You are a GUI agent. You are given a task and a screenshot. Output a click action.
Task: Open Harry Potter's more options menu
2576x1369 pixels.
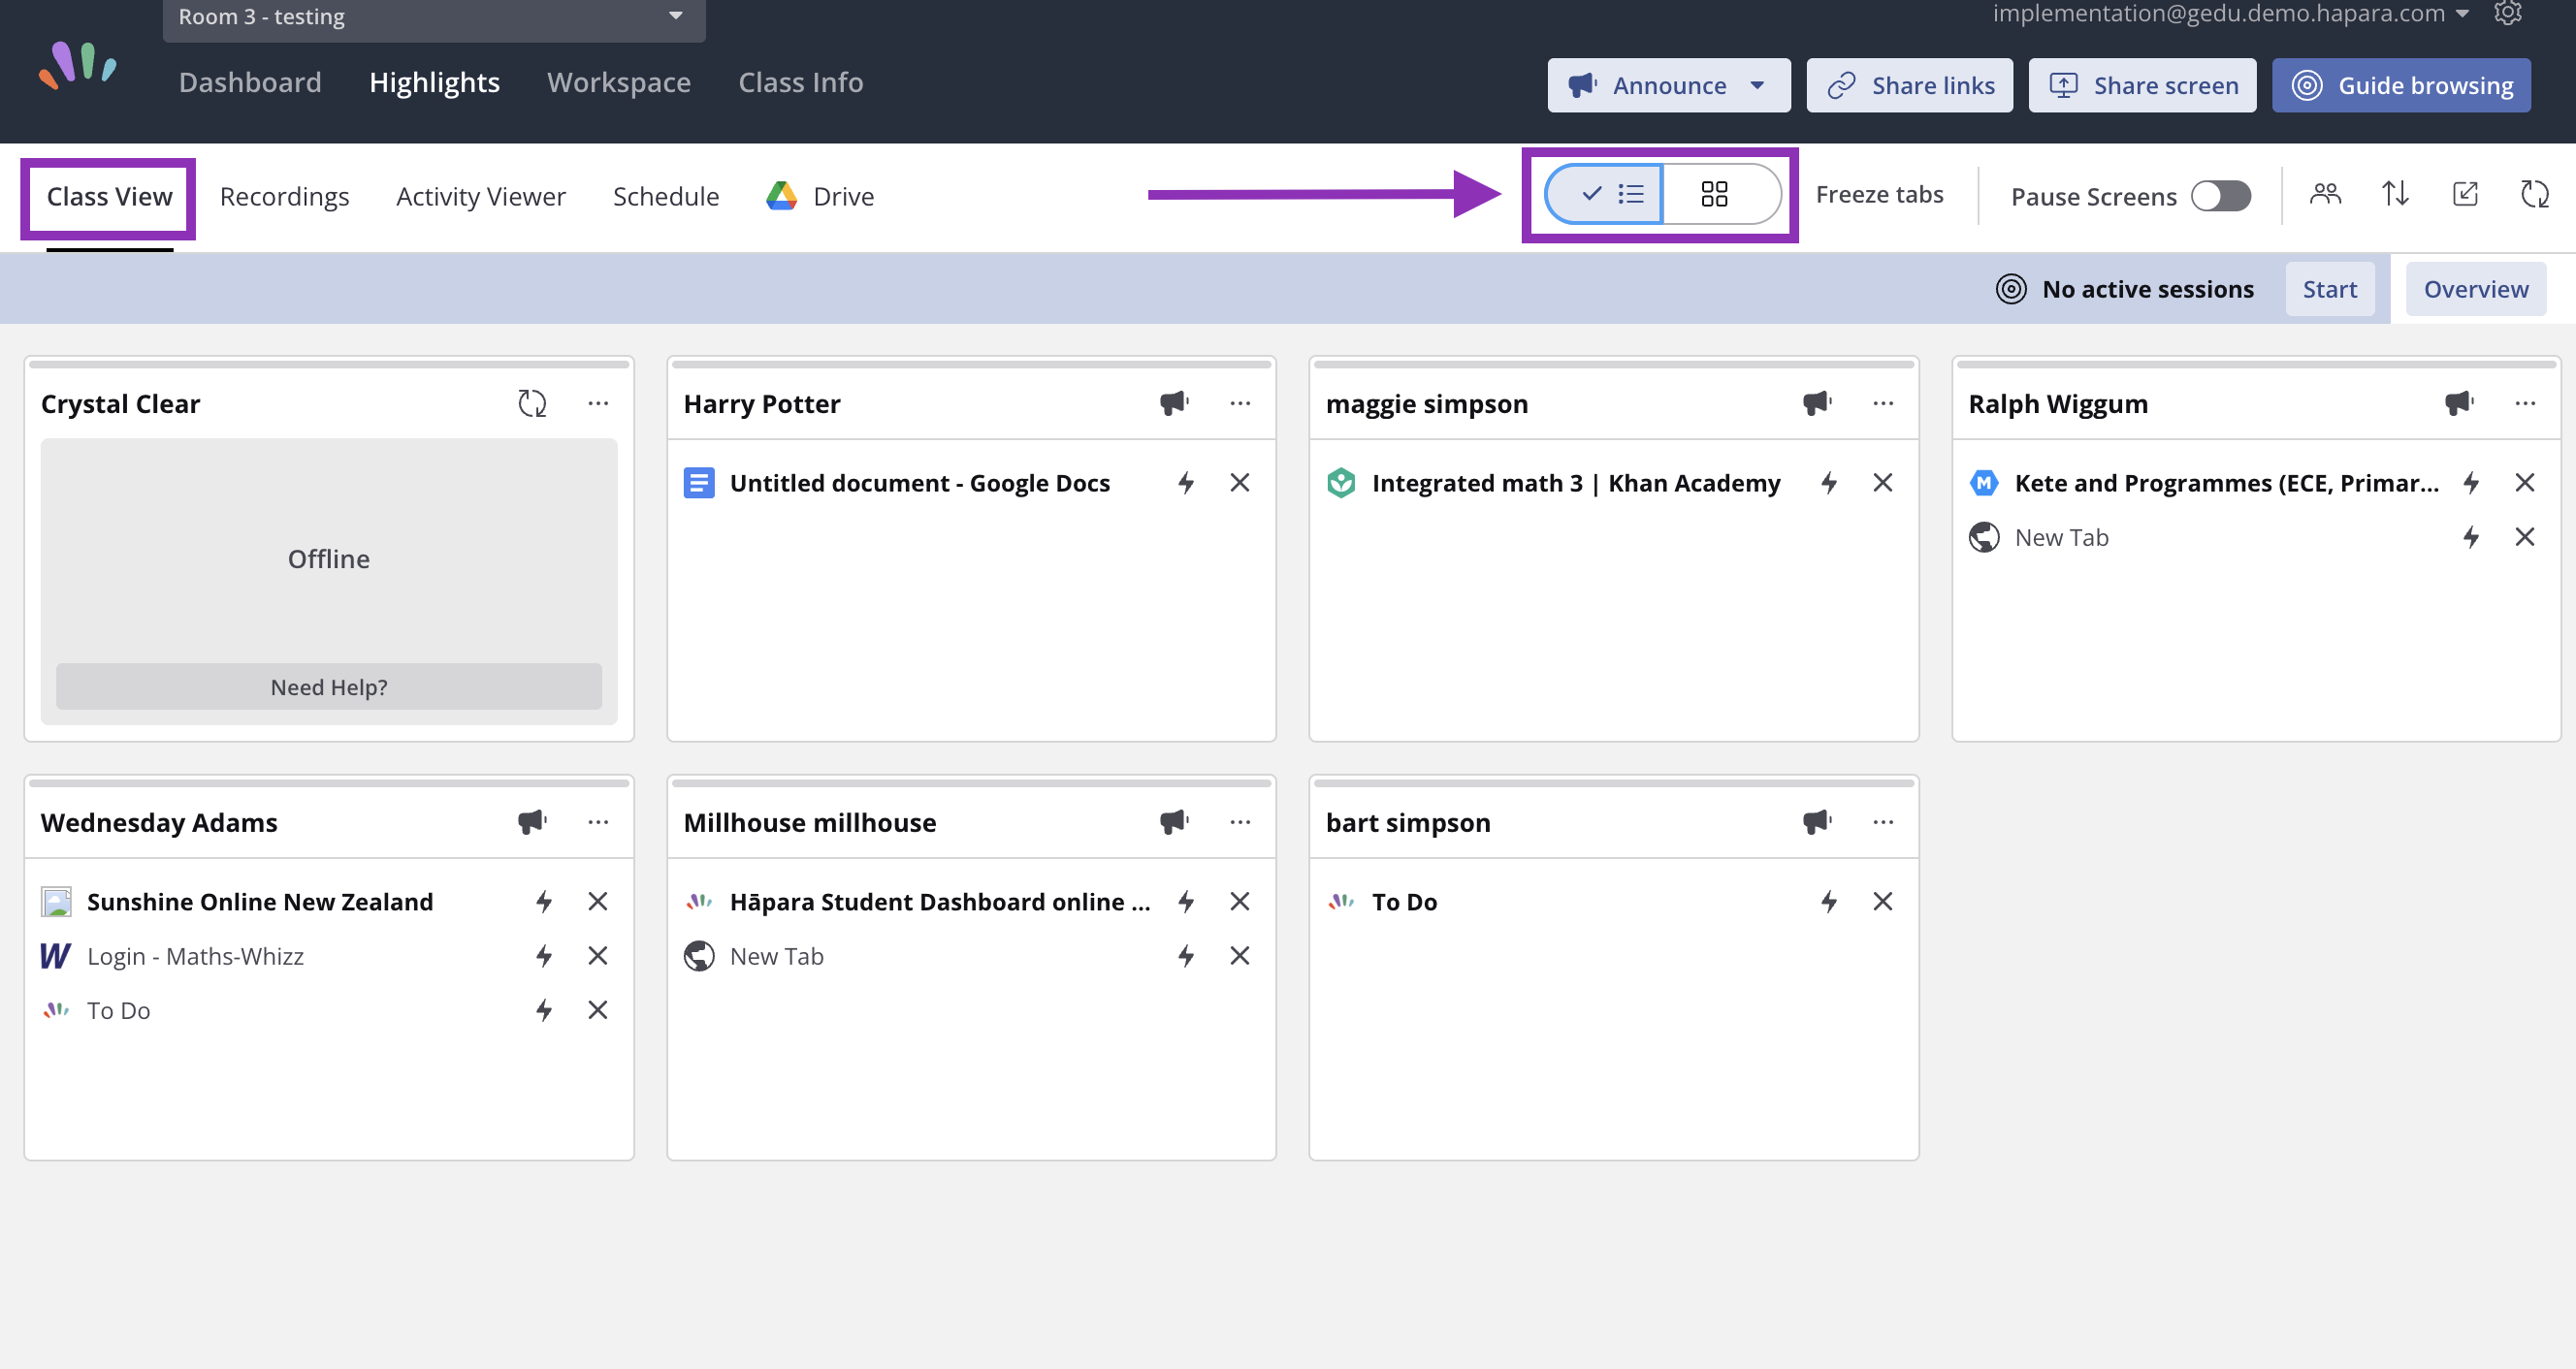(1241, 404)
